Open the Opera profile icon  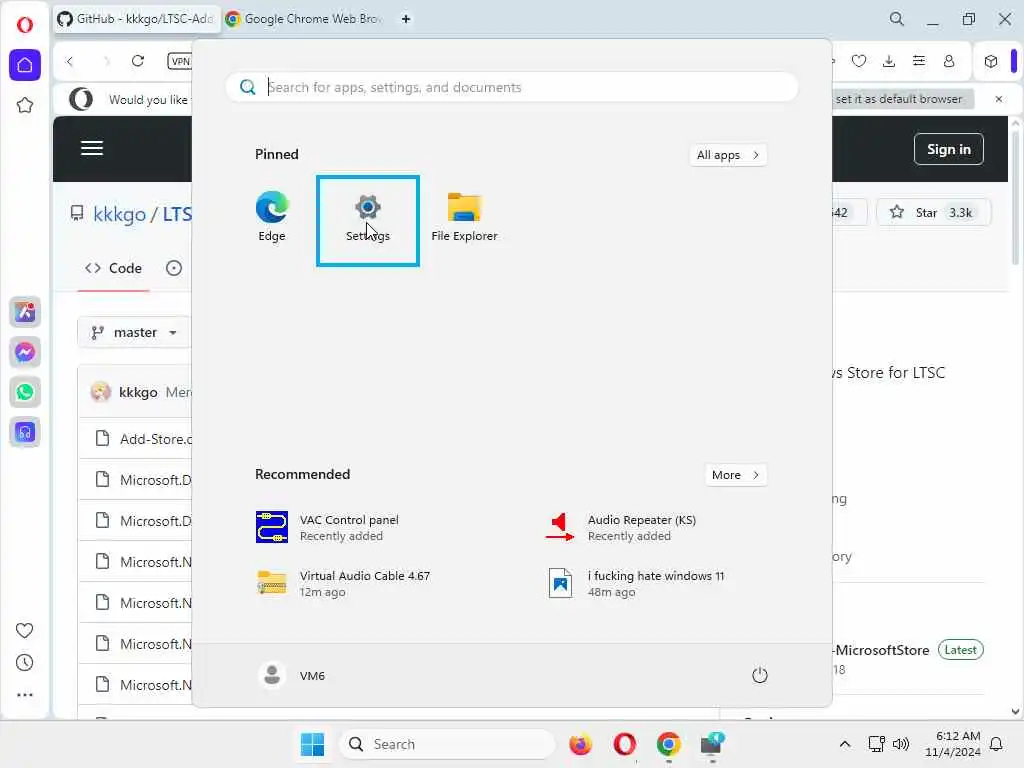(x=949, y=61)
